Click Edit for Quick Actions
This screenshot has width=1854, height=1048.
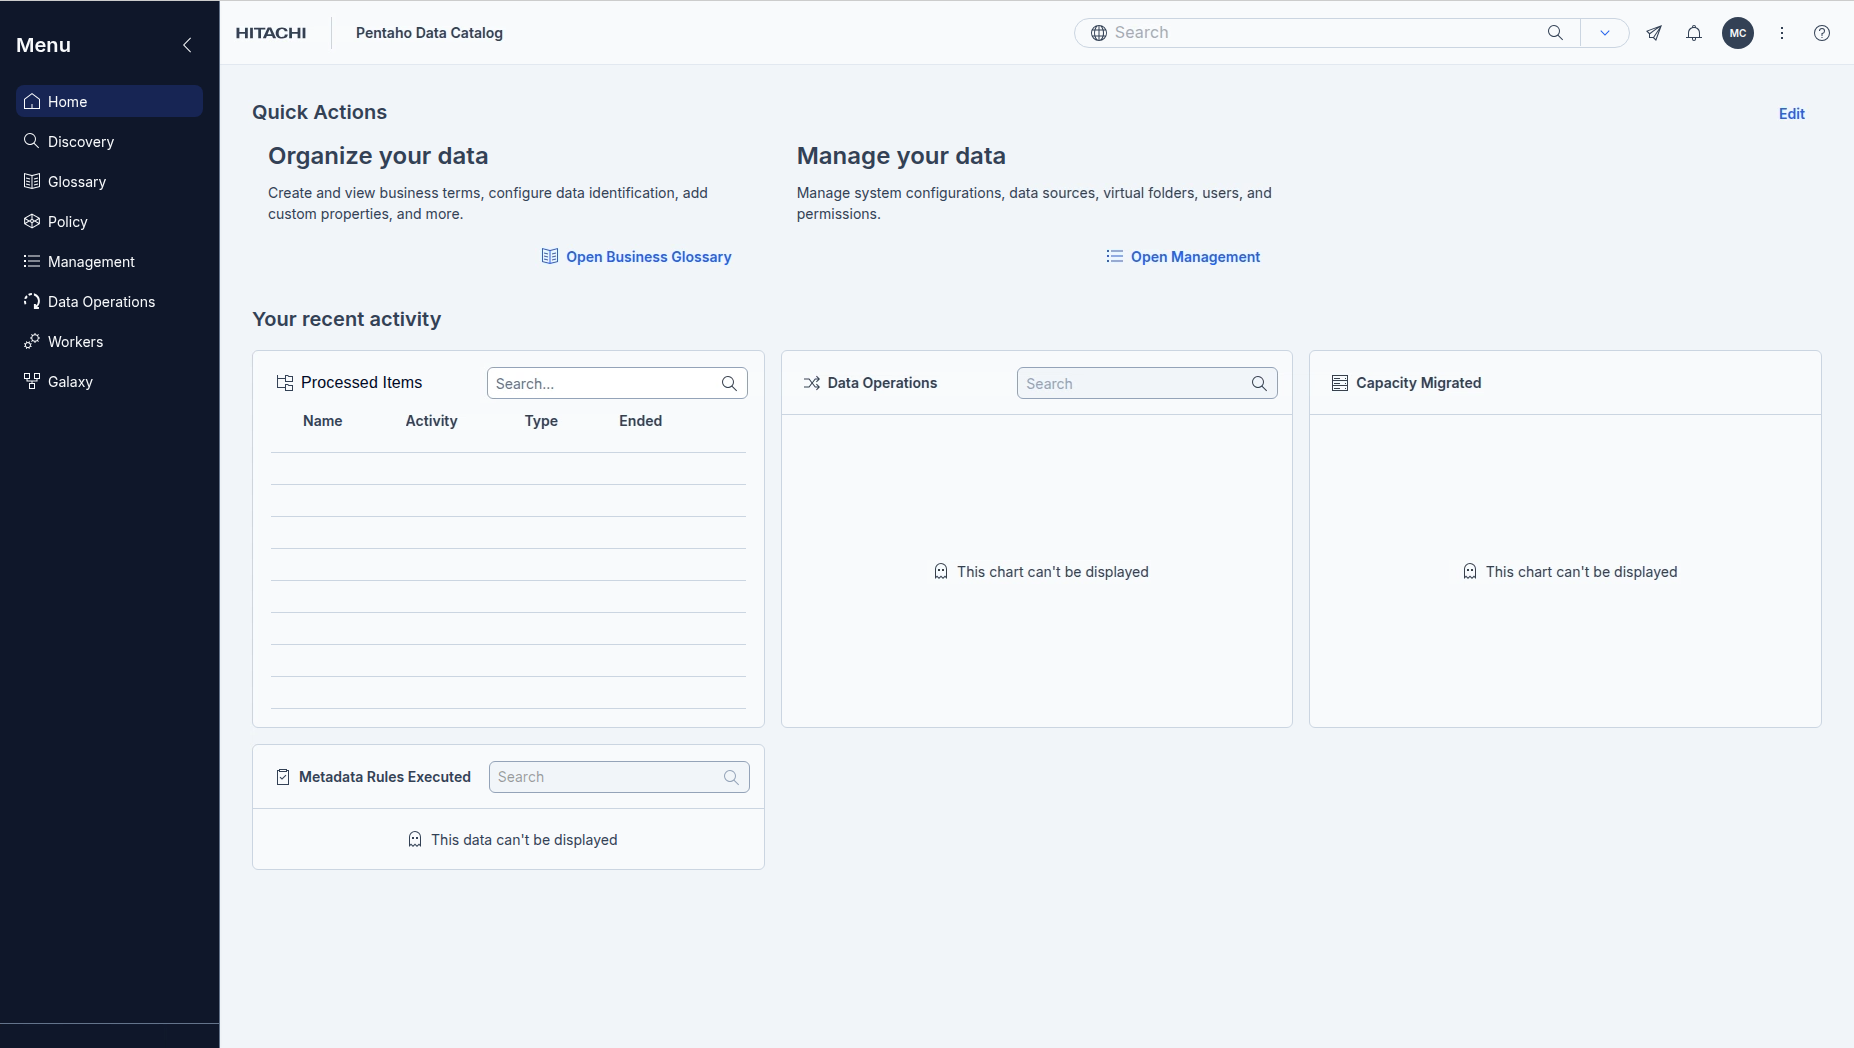click(1791, 114)
